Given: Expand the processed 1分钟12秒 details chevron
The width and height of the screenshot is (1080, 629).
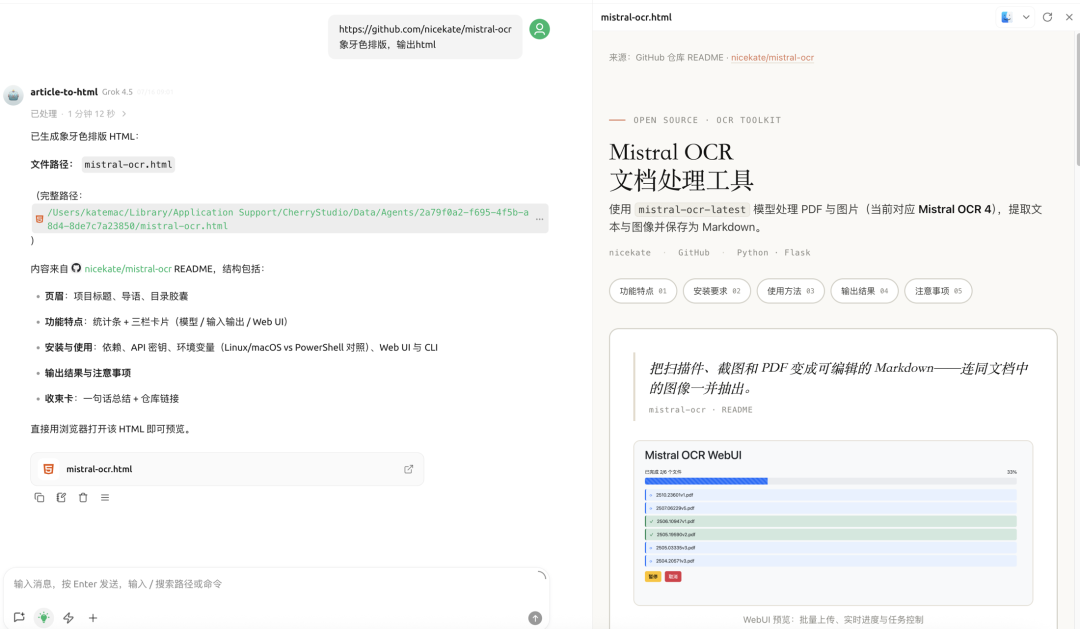Looking at the screenshot, I should [x=124, y=114].
